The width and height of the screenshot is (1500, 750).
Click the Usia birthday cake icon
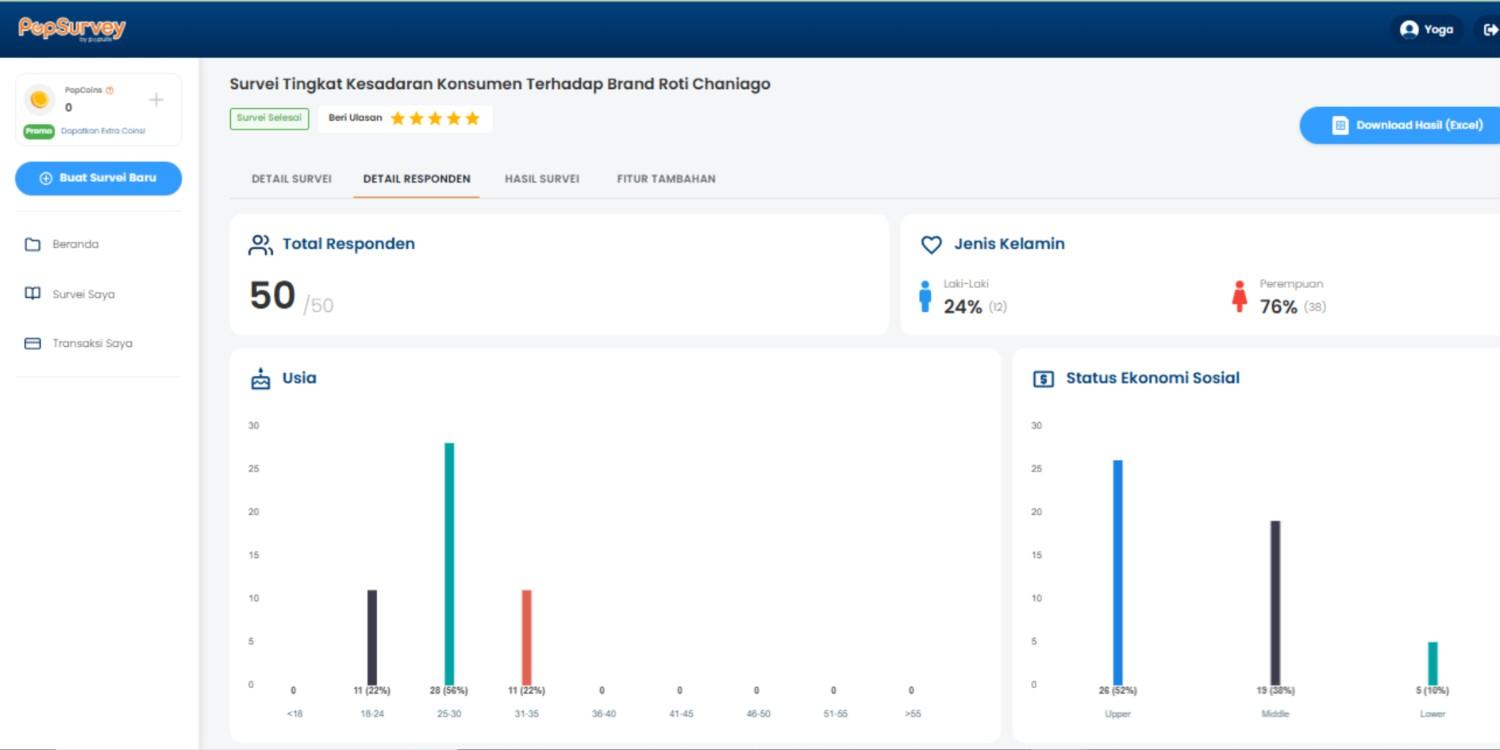(x=261, y=379)
